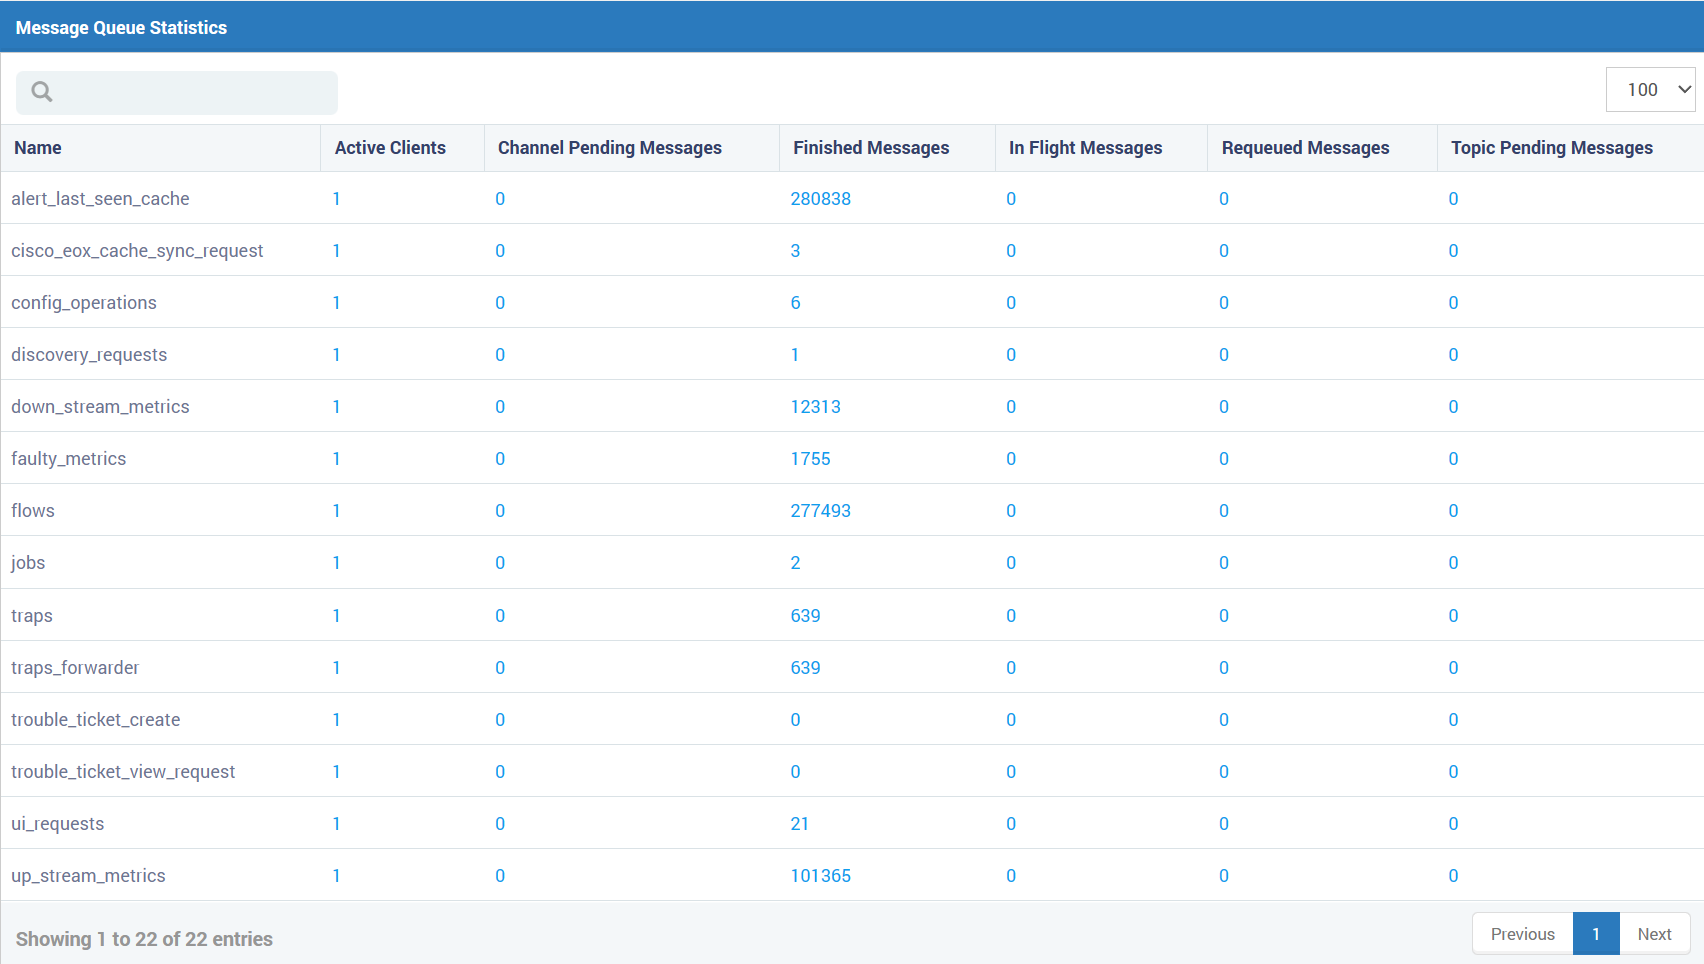
Task: Select the alert_last_seen_cache queue name
Action: pos(100,199)
